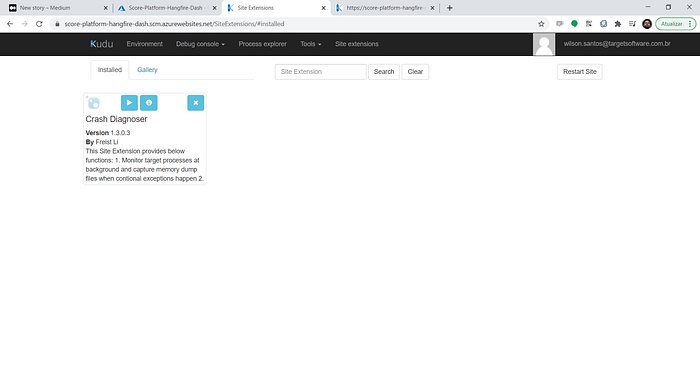Viewport: 700px width, 376px height.
Task: Click the user avatar image
Action: (544, 44)
